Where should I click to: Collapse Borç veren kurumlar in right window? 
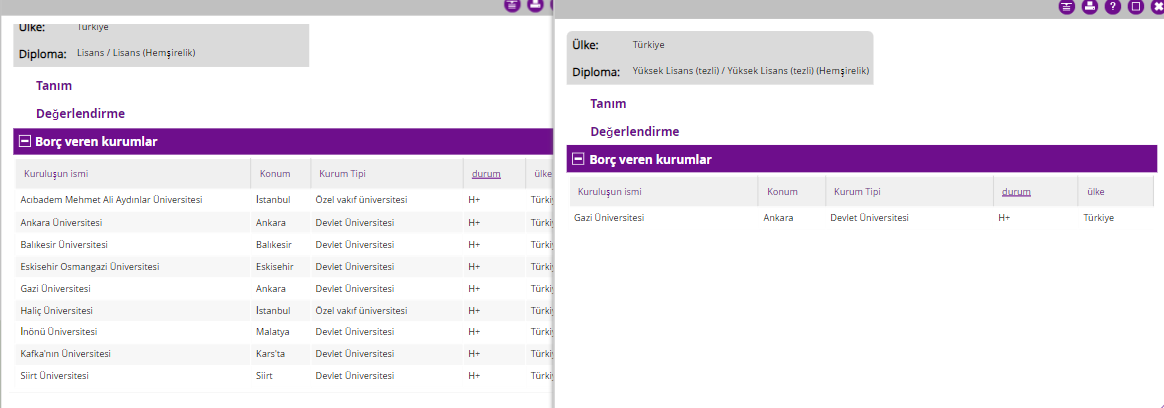579,159
